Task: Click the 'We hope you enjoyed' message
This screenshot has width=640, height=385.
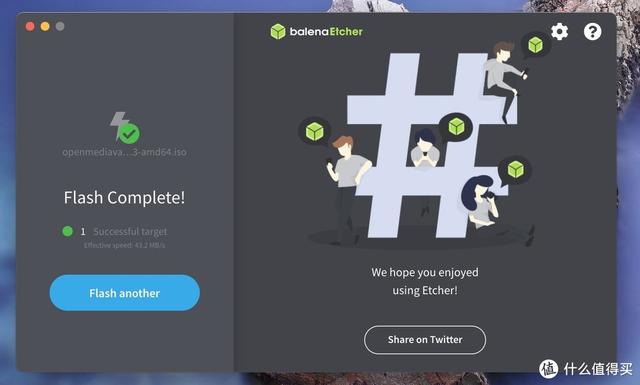Action: coord(425,272)
